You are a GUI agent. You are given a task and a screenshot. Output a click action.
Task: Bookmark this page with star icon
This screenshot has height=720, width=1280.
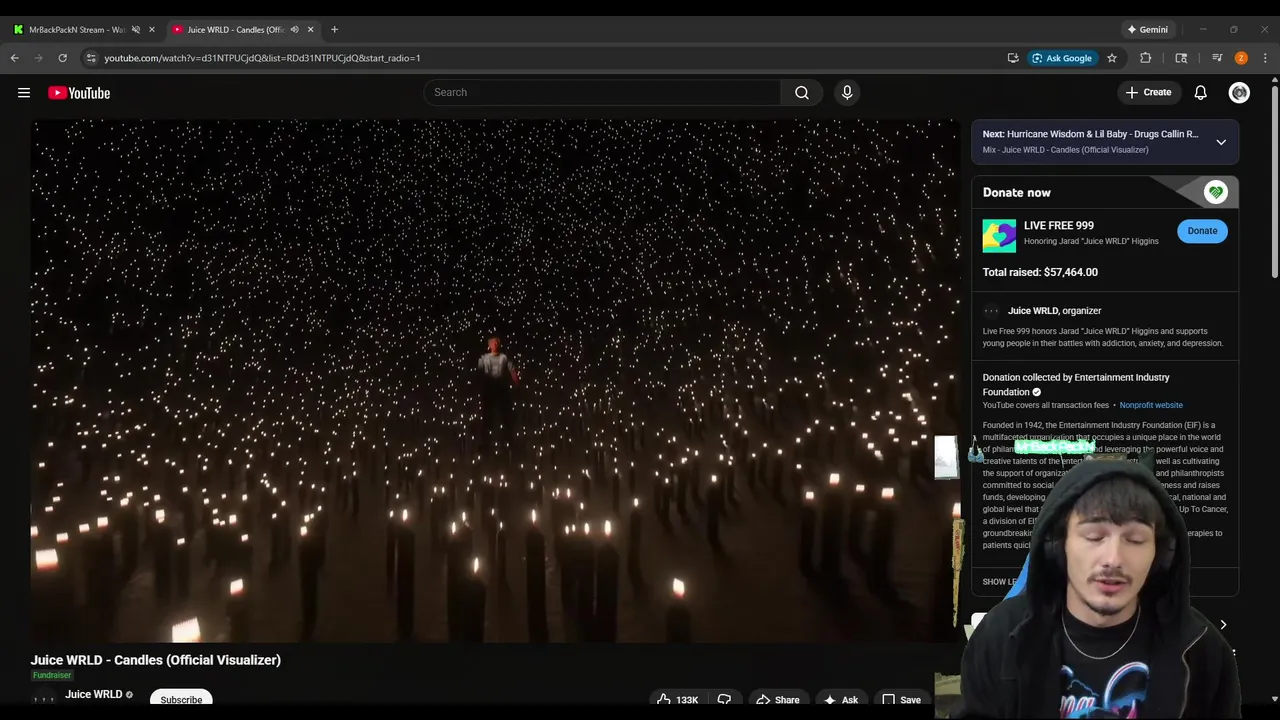(x=1112, y=58)
